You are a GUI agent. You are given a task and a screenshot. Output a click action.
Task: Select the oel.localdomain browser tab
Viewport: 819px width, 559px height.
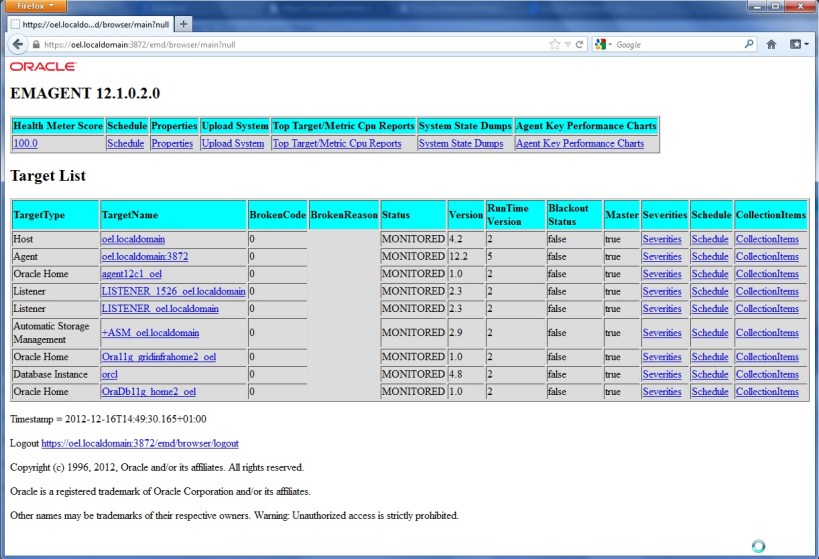[90, 24]
